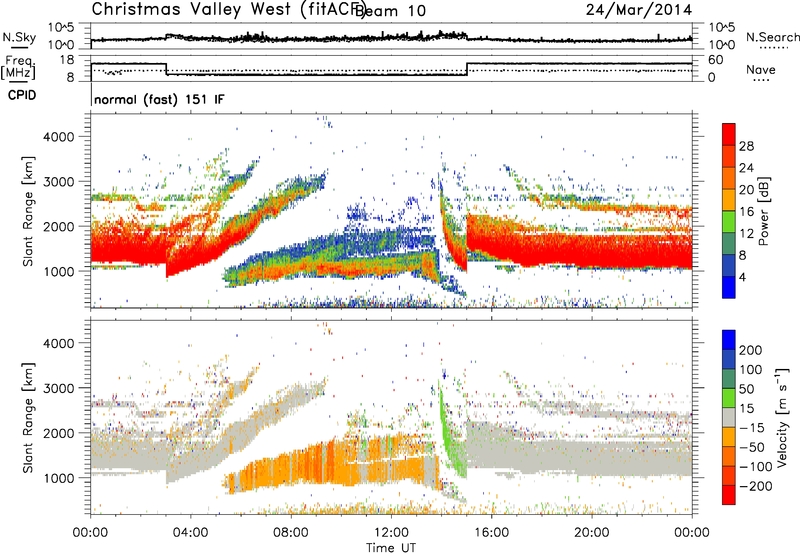Image resolution: width=800 pixels, height=554 pixels.
Task: Click the 'Time UT' axis title
Action: 391,548
